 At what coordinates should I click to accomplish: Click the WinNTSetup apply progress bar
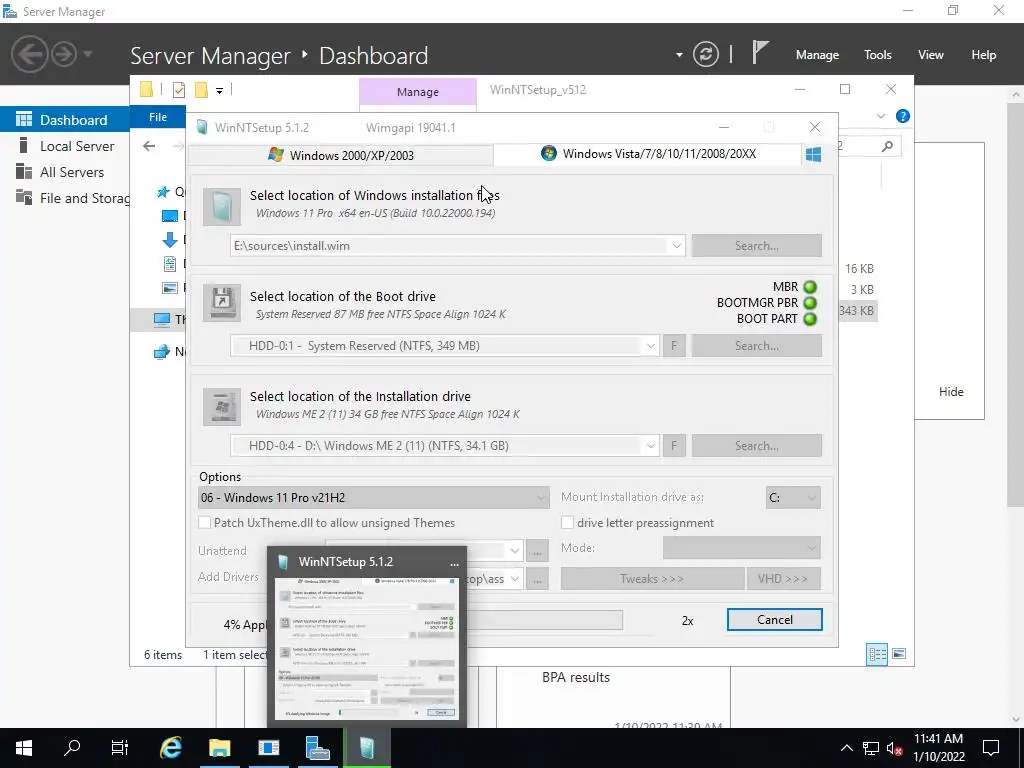[545, 620]
